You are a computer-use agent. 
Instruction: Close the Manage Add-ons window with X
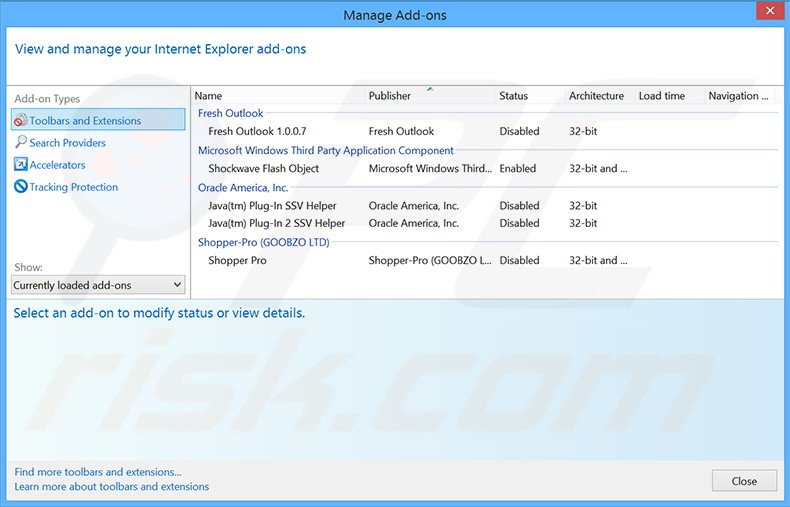tap(770, 11)
